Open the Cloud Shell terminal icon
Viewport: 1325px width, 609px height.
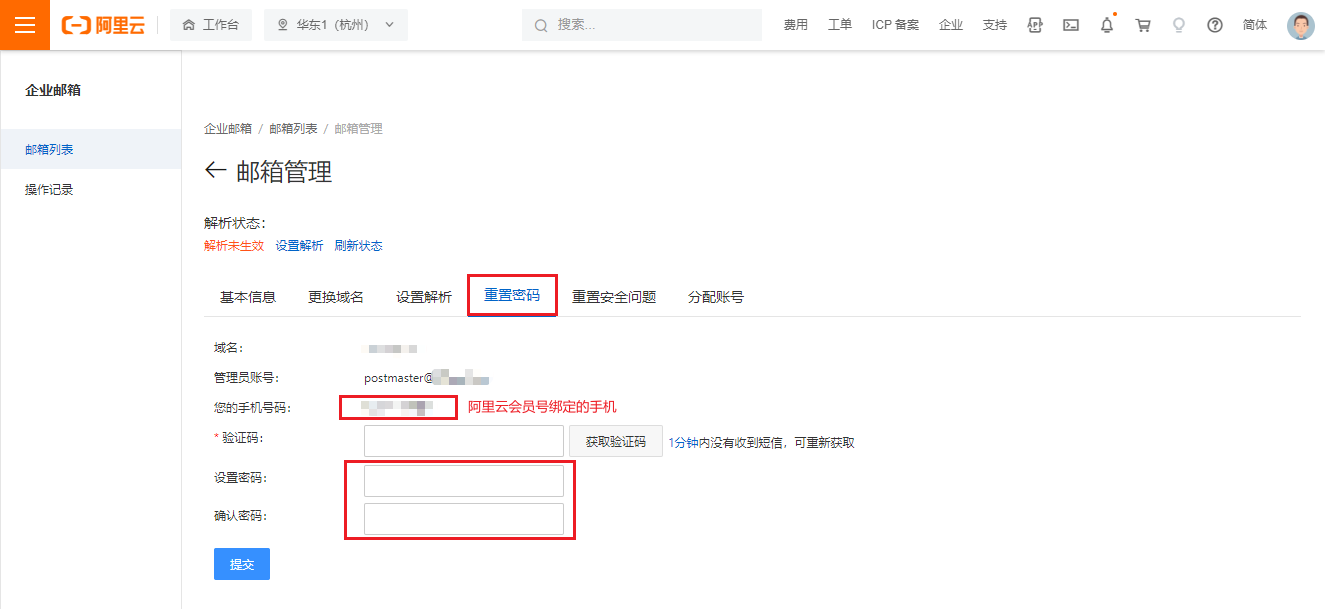[x=1071, y=25]
